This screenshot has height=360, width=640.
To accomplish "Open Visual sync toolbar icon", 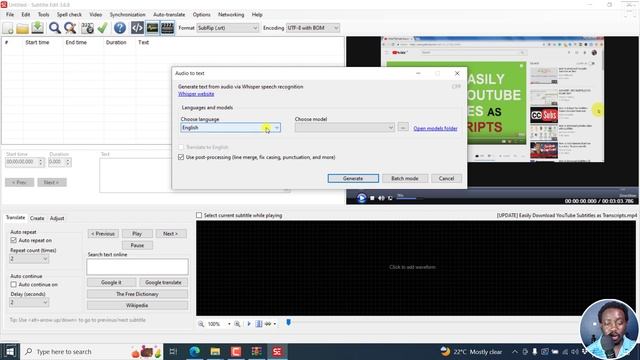I will tap(87, 28).
